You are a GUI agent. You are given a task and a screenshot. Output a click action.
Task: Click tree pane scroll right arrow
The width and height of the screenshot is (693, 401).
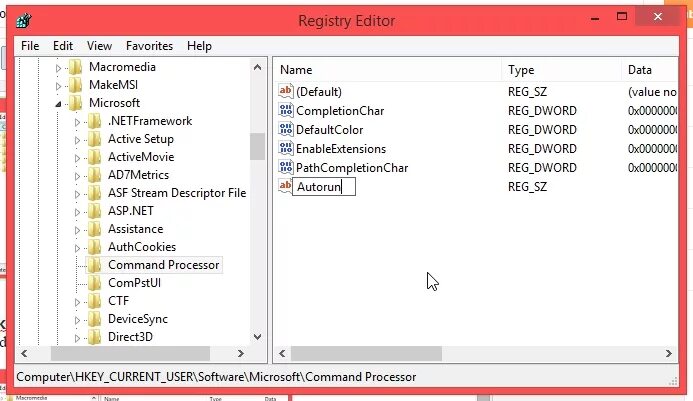click(241, 353)
